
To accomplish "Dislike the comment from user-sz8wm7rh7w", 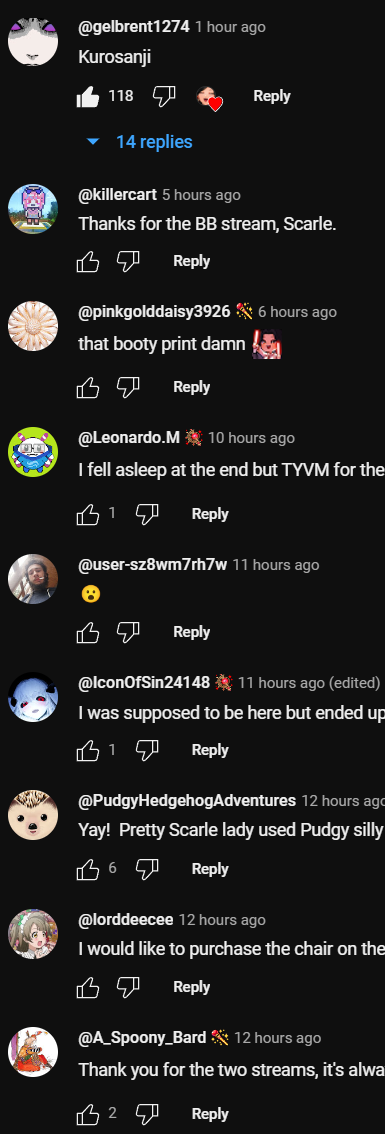I will point(128,632).
